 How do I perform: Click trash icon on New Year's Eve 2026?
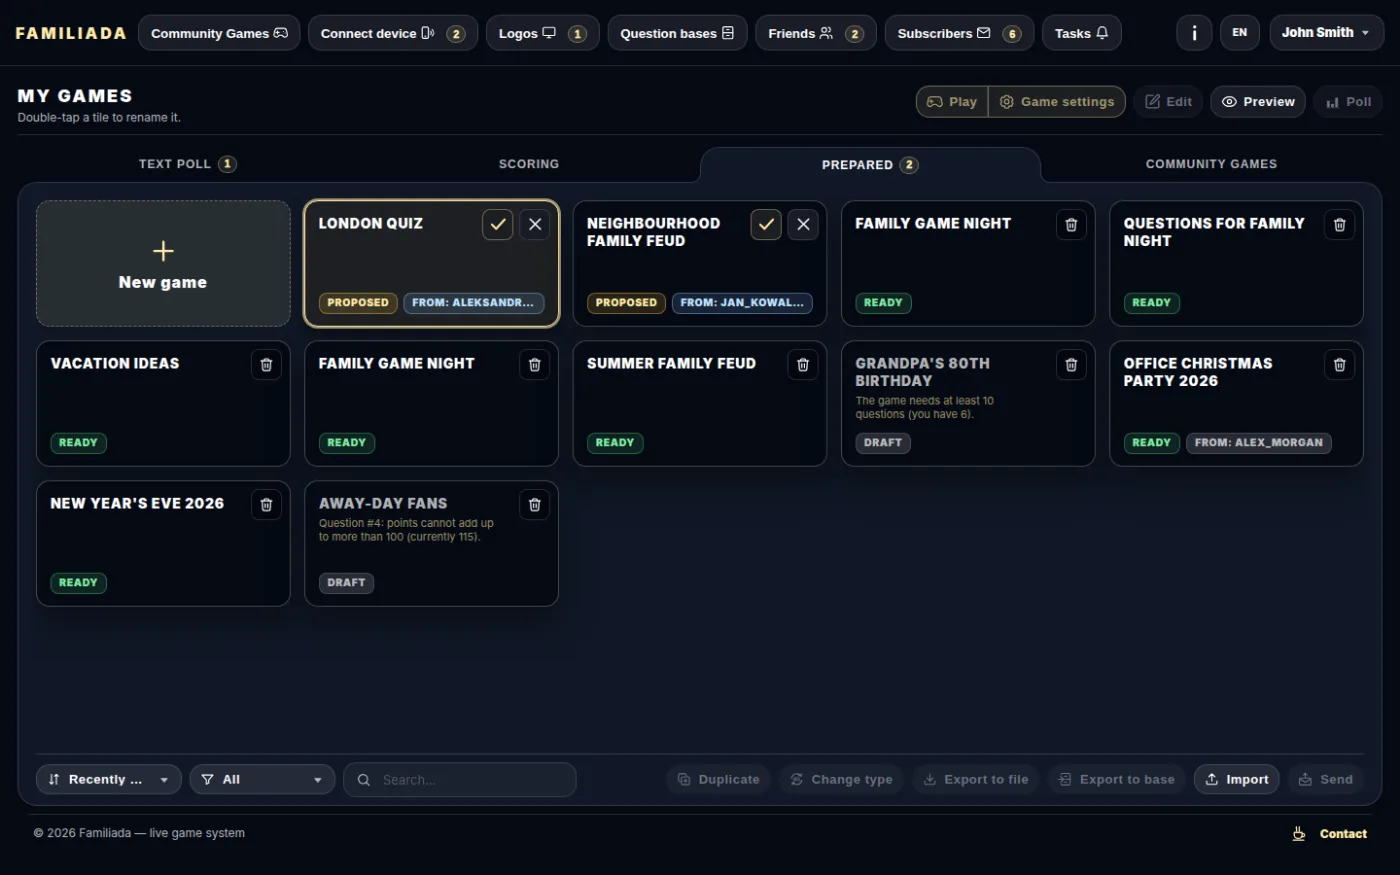coord(266,505)
